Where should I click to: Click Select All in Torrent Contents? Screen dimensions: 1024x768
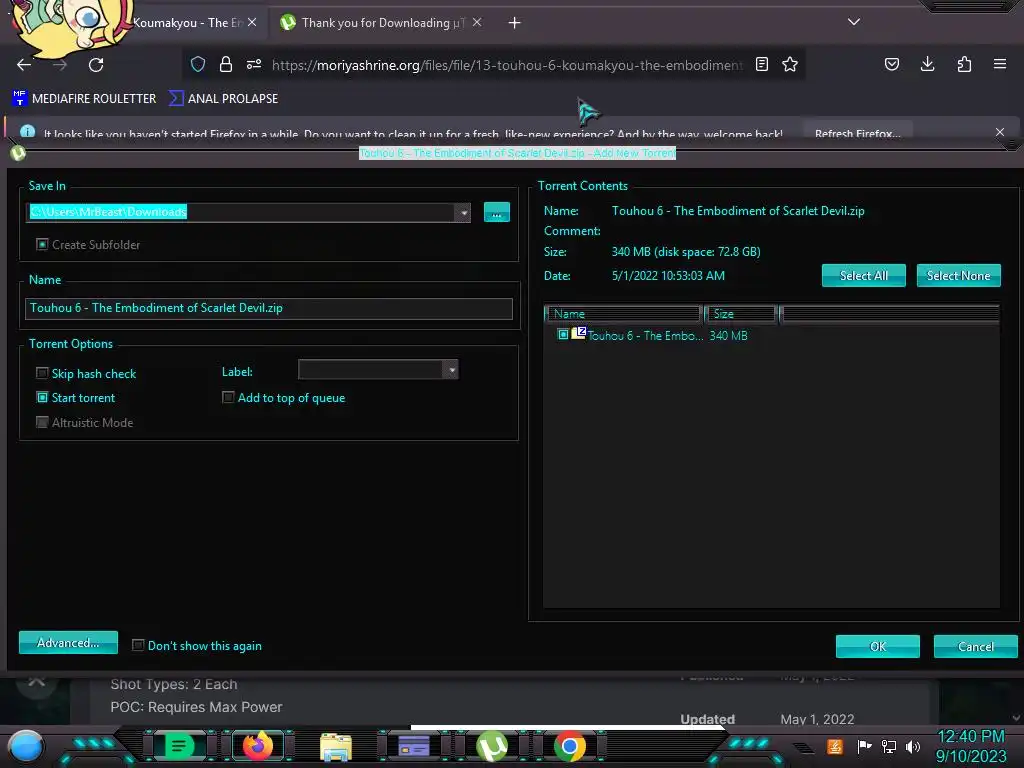(863, 276)
